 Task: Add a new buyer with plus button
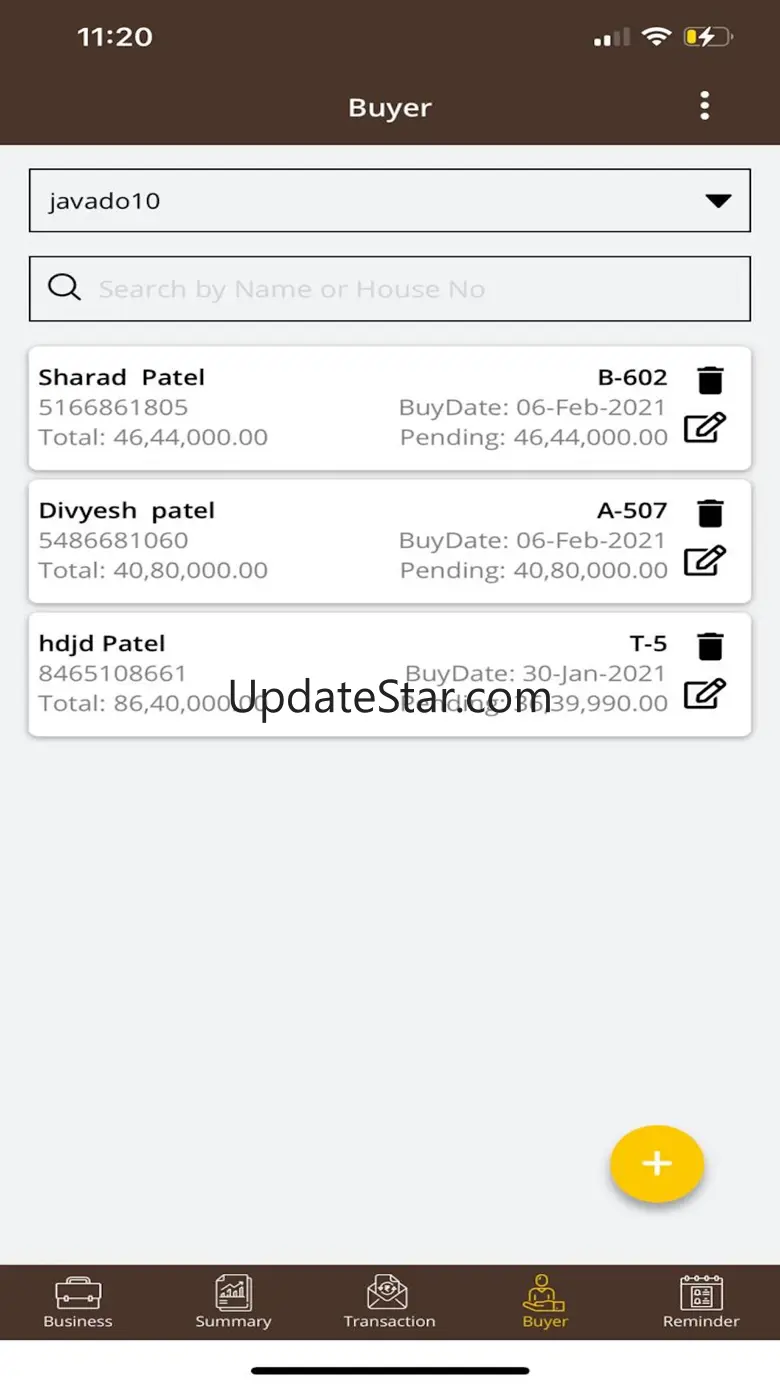(x=657, y=1163)
